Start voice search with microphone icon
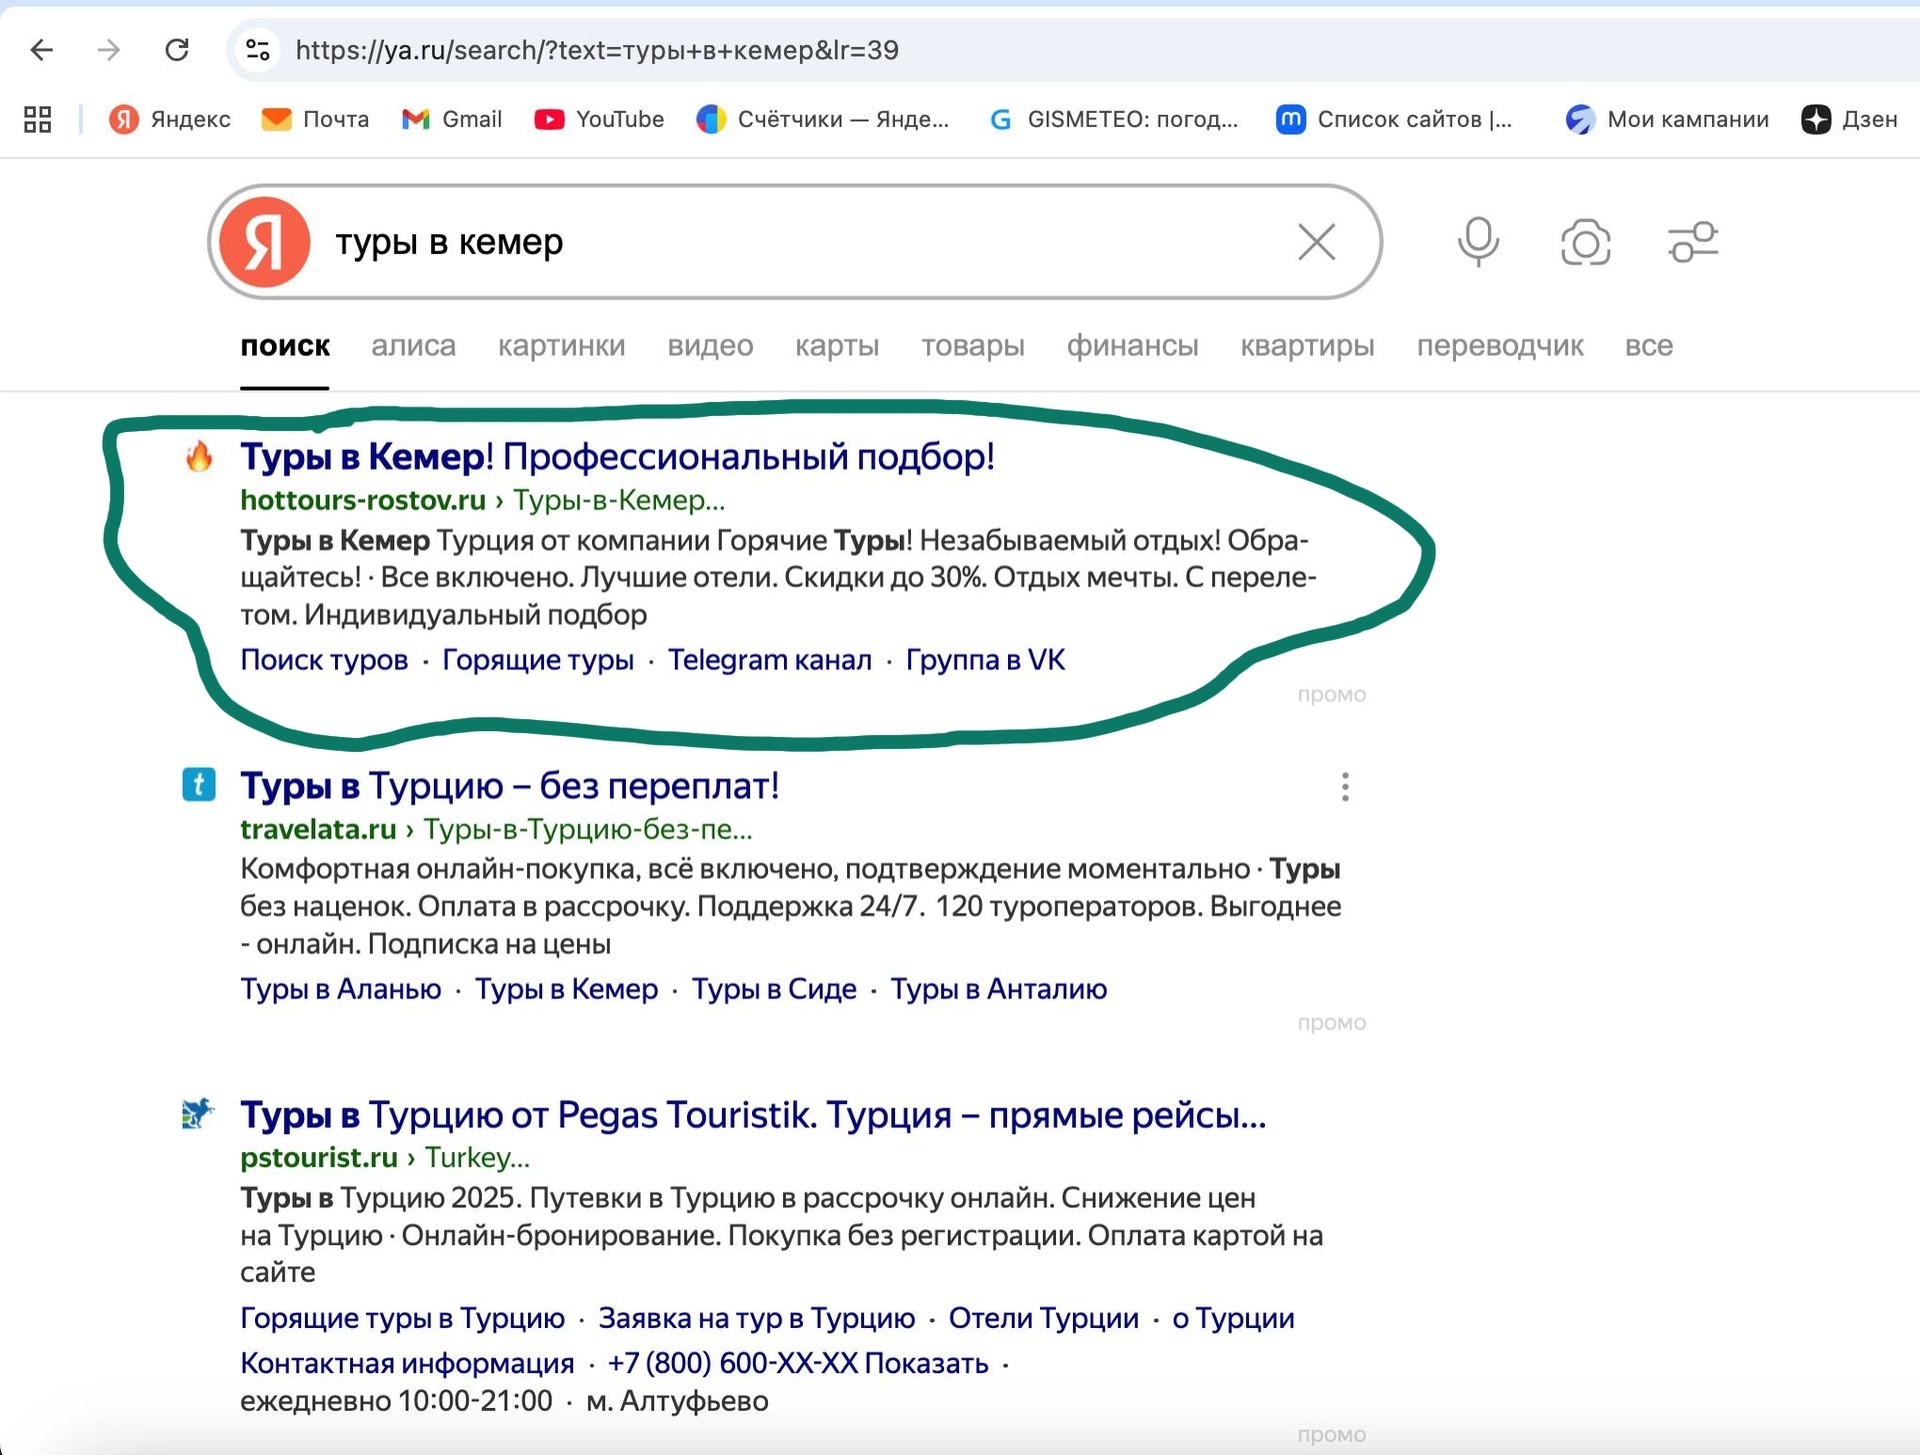The height and width of the screenshot is (1455, 1920). click(1477, 242)
